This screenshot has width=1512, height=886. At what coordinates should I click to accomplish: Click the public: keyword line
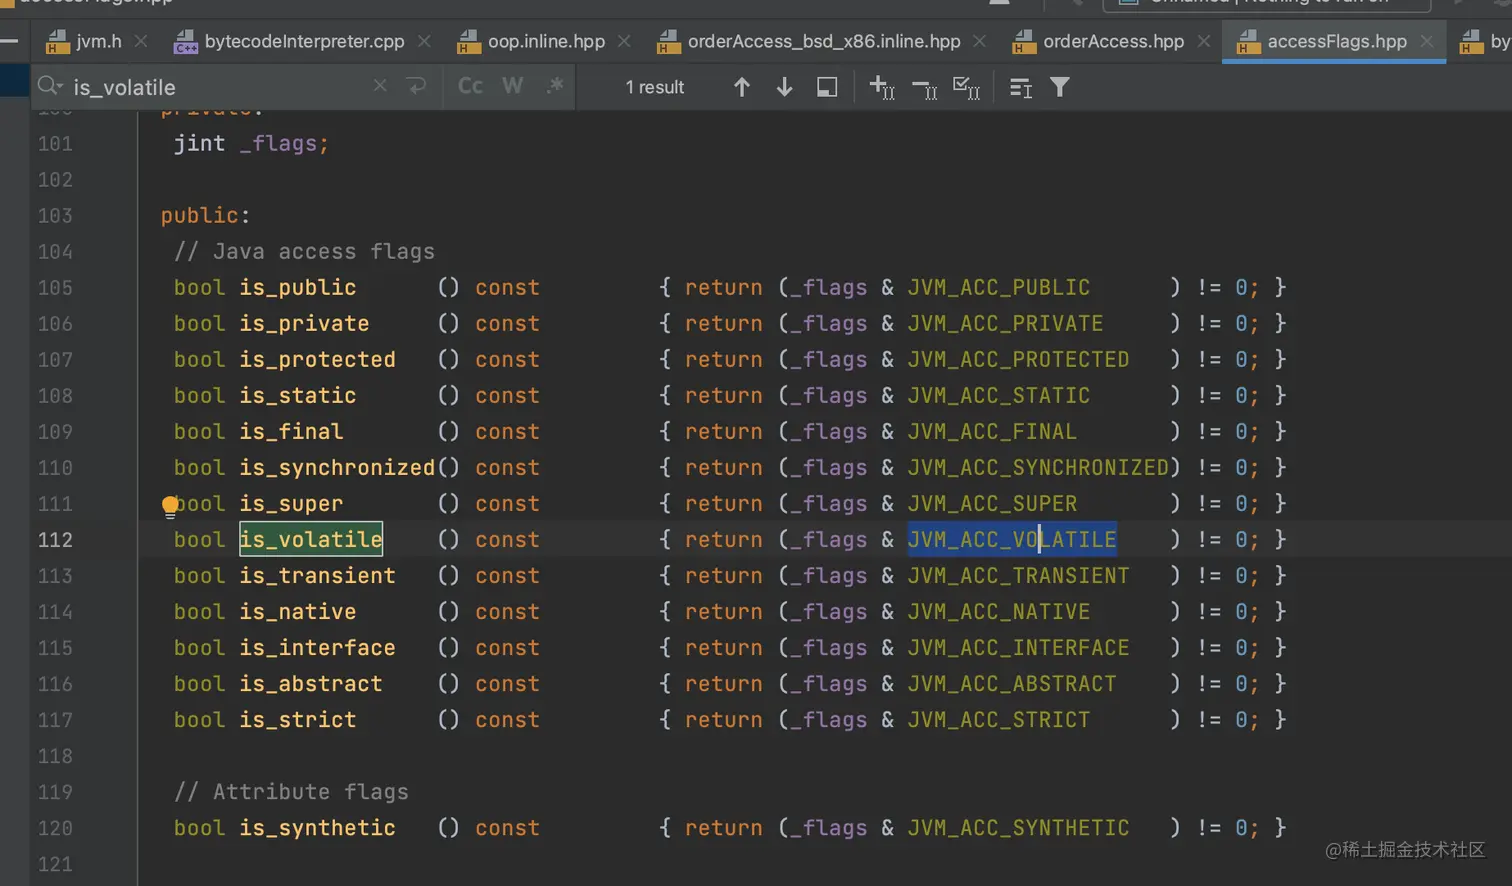205,215
